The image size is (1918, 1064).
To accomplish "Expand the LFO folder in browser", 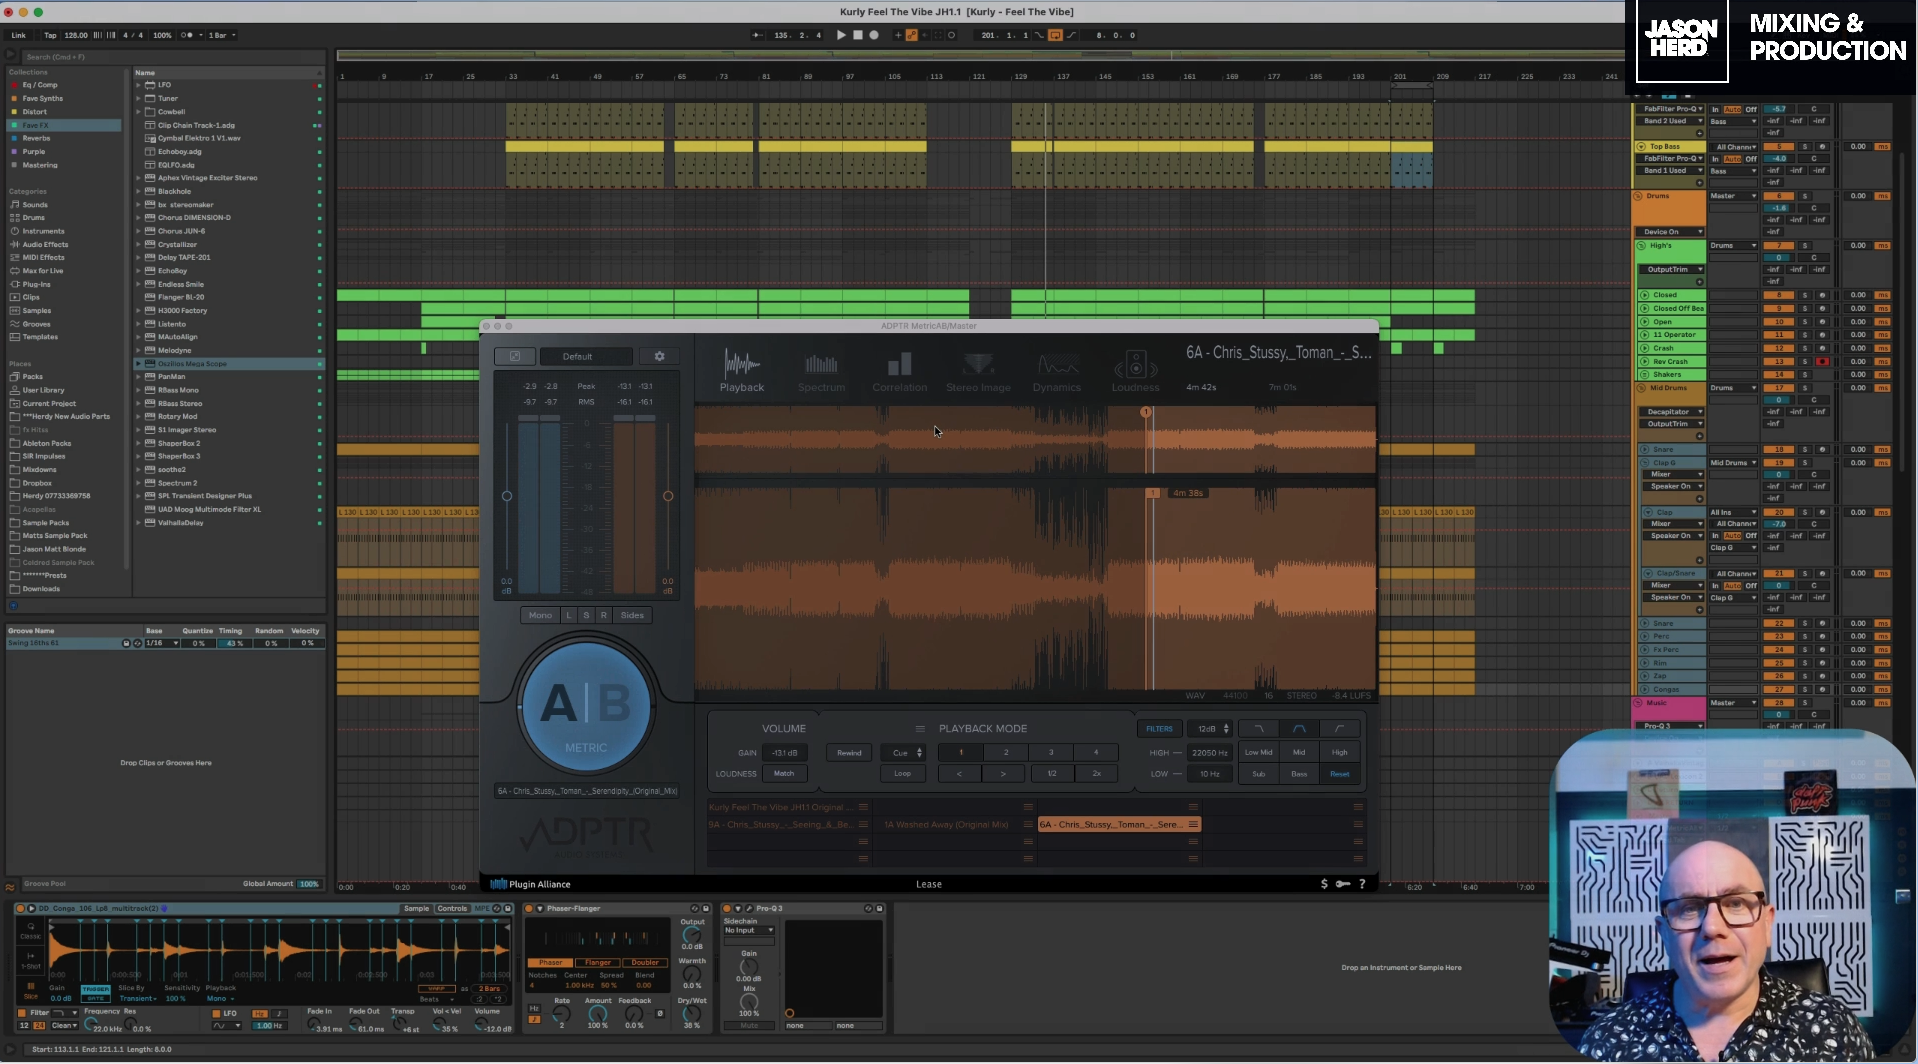I will coord(138,85).
